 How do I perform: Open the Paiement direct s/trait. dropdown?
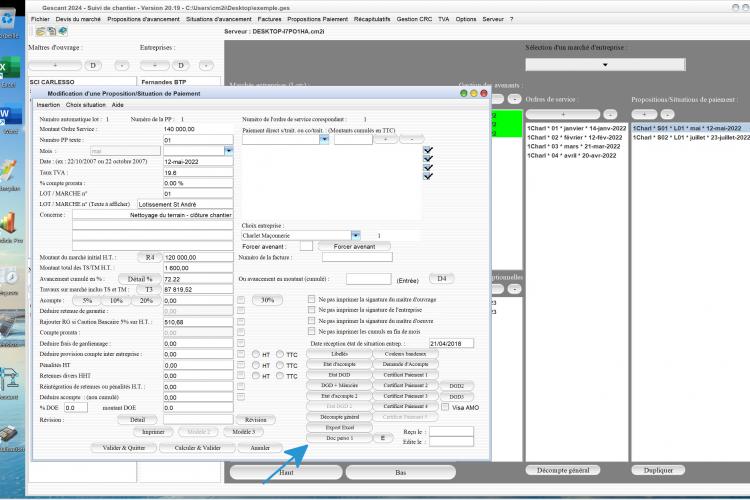[324, 139]
